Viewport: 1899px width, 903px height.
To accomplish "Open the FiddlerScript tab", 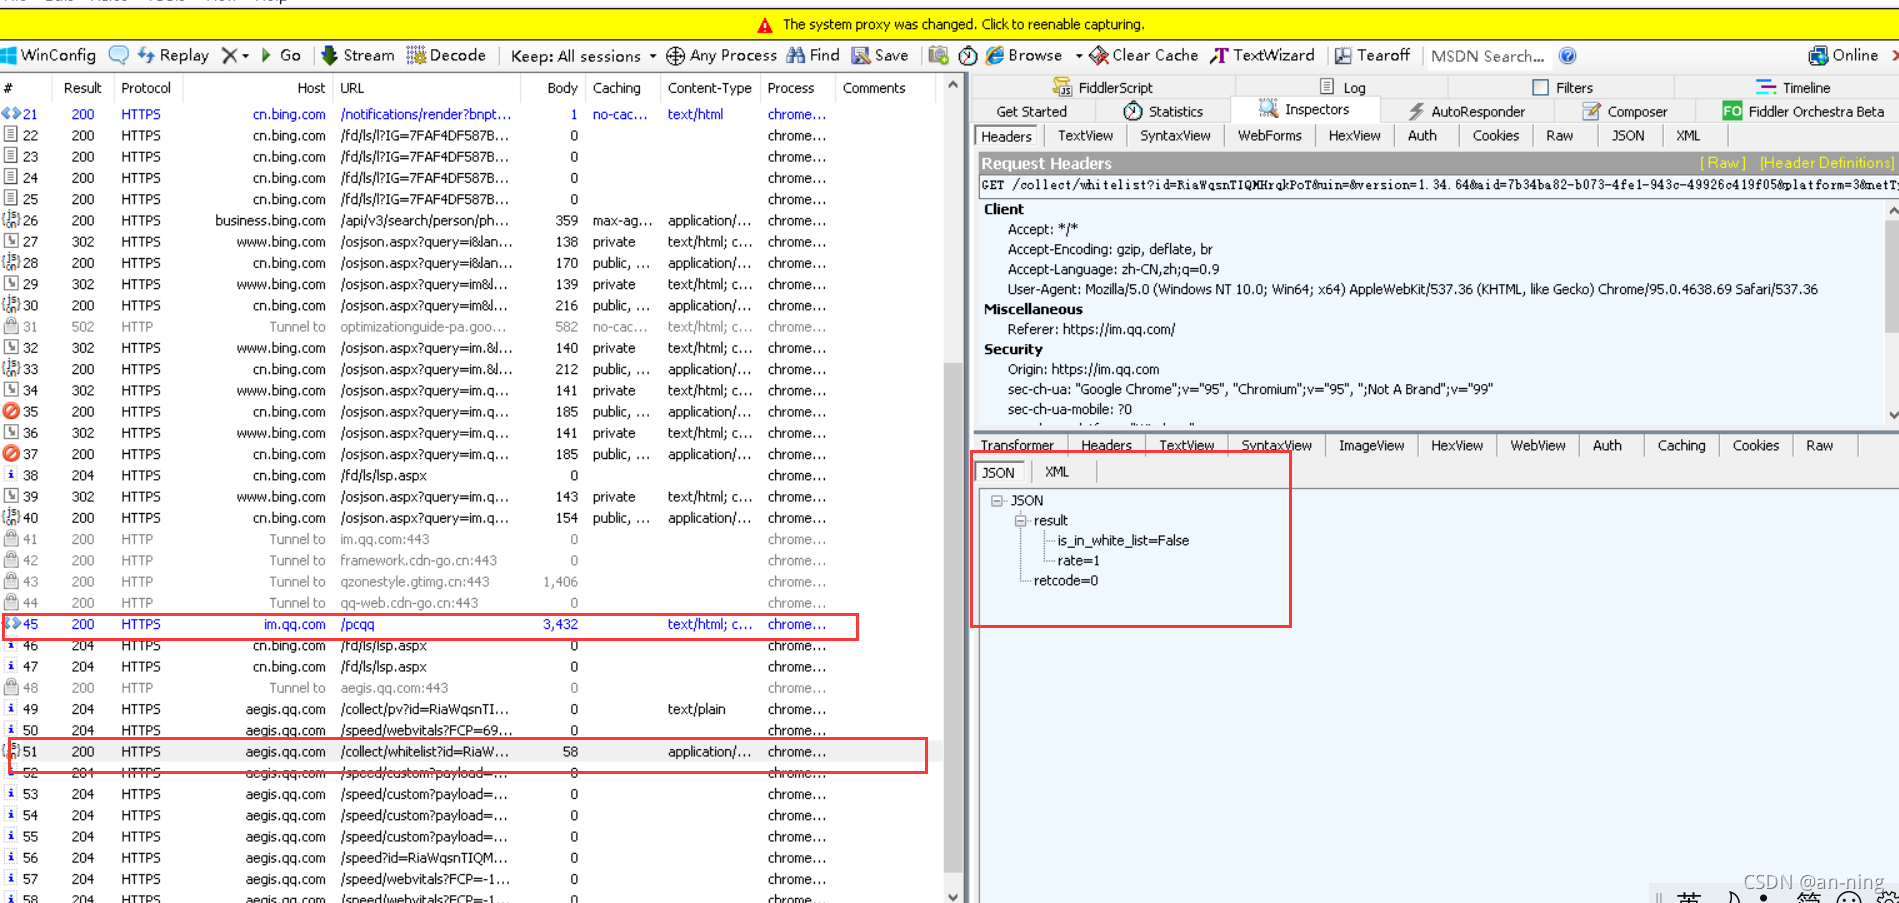I will point(1103,88).
